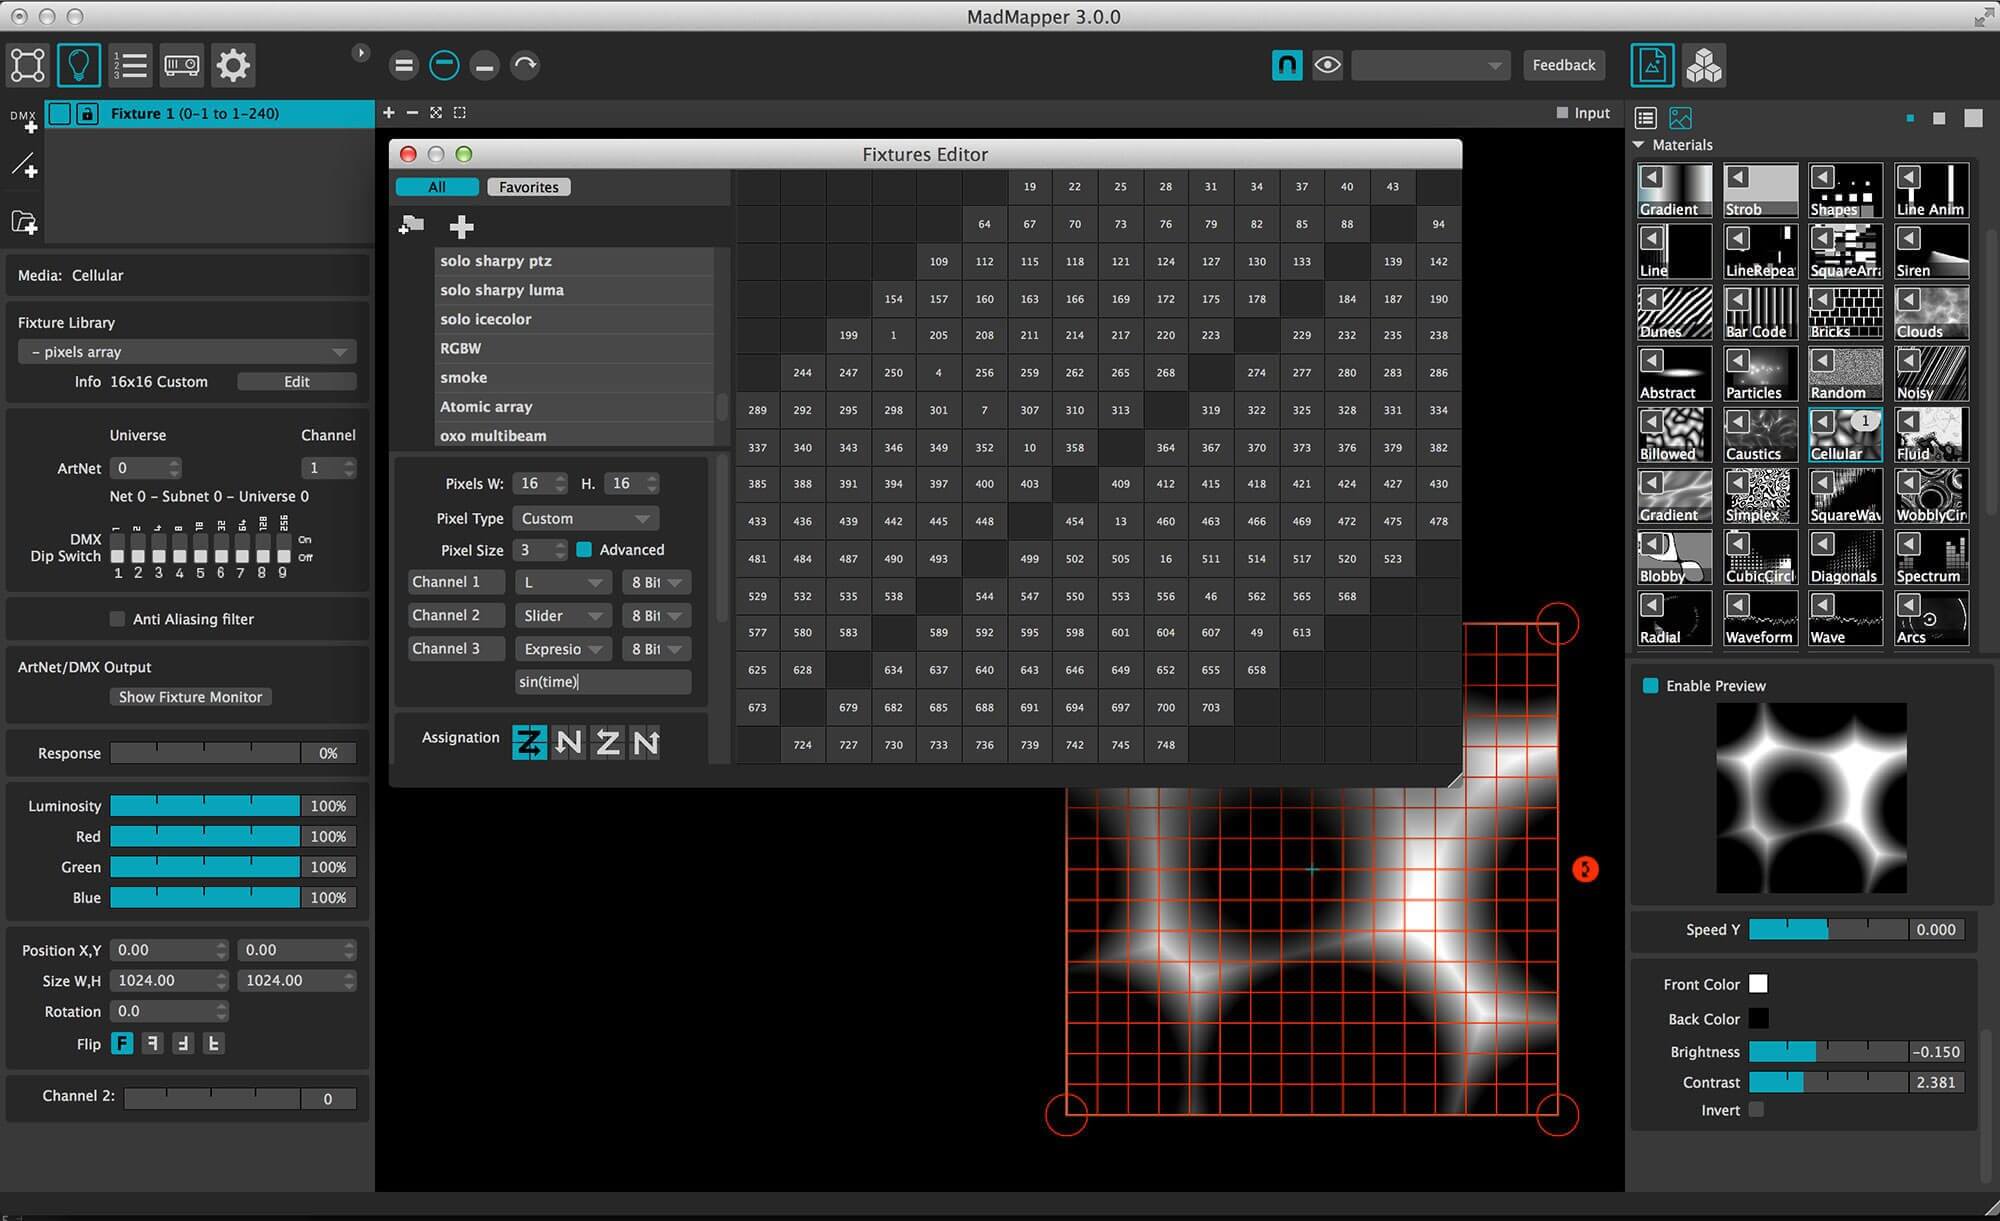The image size is (2000, 1221).
Task: Switch materials to image thumbnail view icon
Action: (1680, 118)
